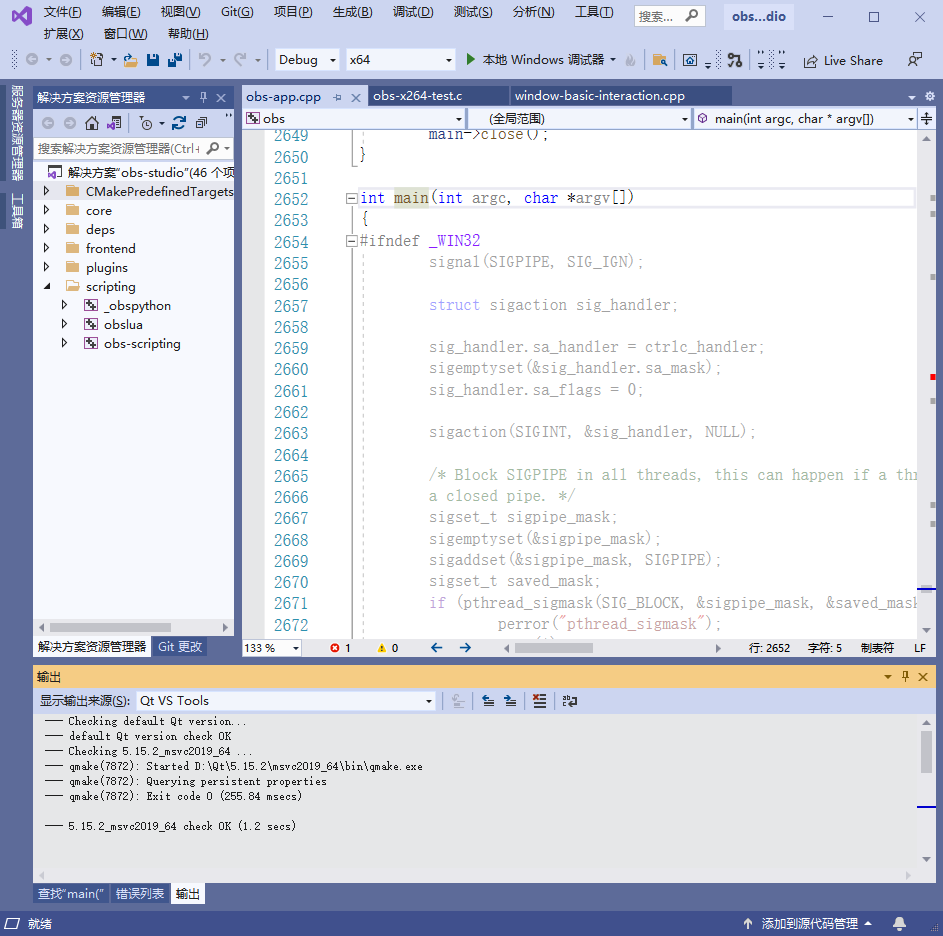Open the 帮助(H) menu
Viewport: 943px width, 936px height.
pos(188,34)
